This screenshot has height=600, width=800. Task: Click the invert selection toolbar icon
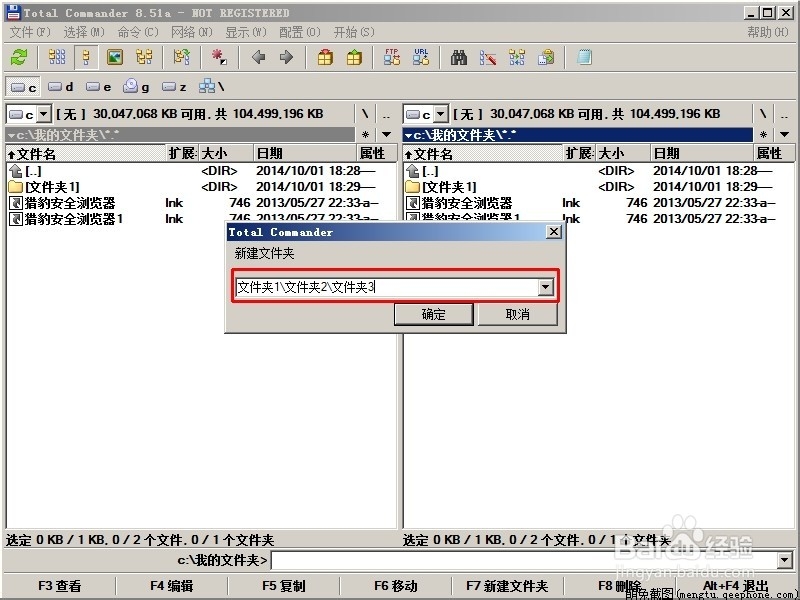coord(182,57)
